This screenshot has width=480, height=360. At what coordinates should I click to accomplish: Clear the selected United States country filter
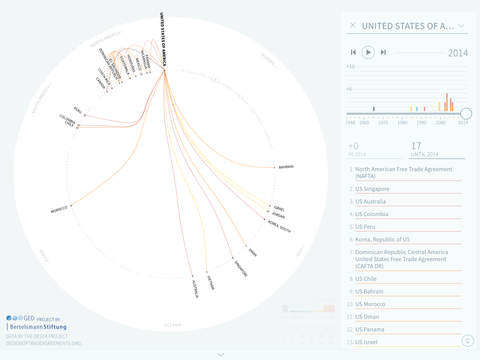[x=353, y=25]
